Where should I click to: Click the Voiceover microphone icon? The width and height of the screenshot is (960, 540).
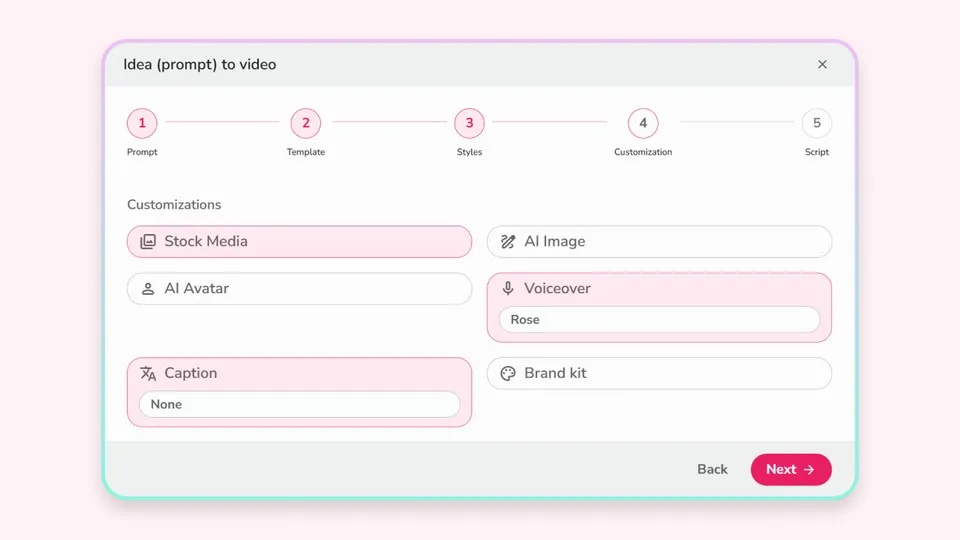click(x=508, y=288)
